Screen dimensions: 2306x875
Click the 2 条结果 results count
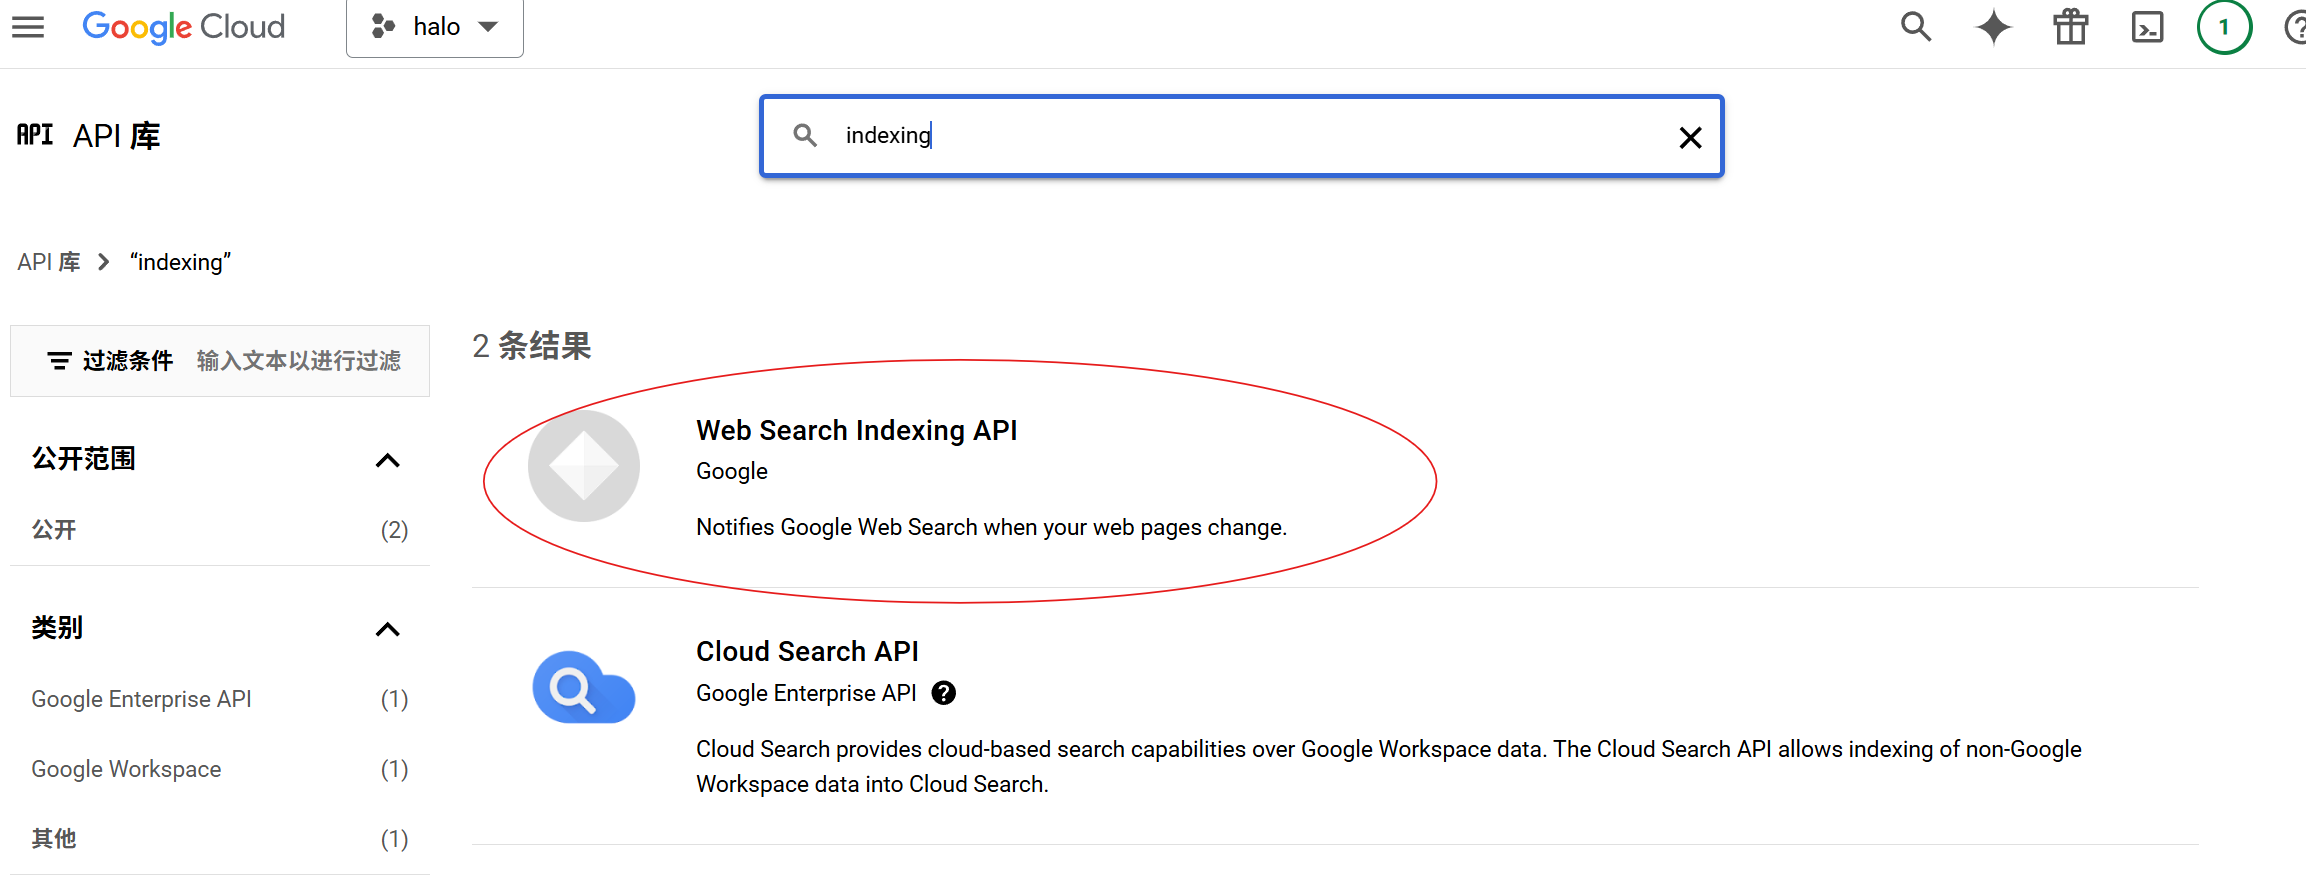pyautogui.click(x=532, y=346)
